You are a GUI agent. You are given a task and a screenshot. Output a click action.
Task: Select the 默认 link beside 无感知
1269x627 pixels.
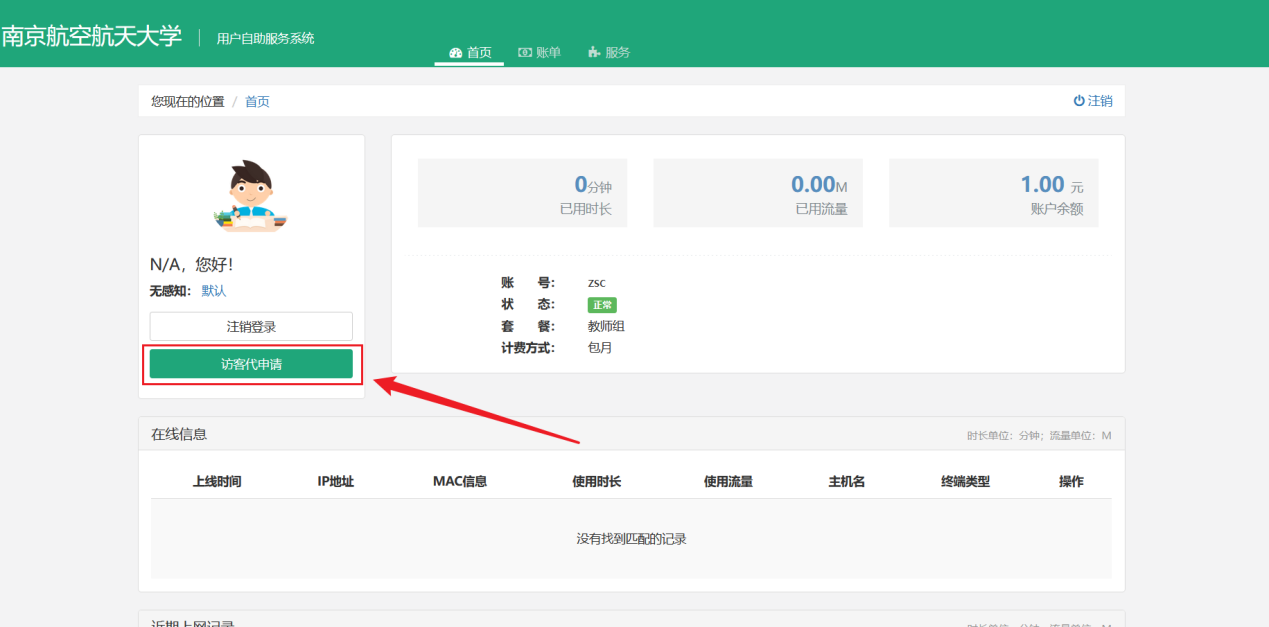click(x=214, y=291)
